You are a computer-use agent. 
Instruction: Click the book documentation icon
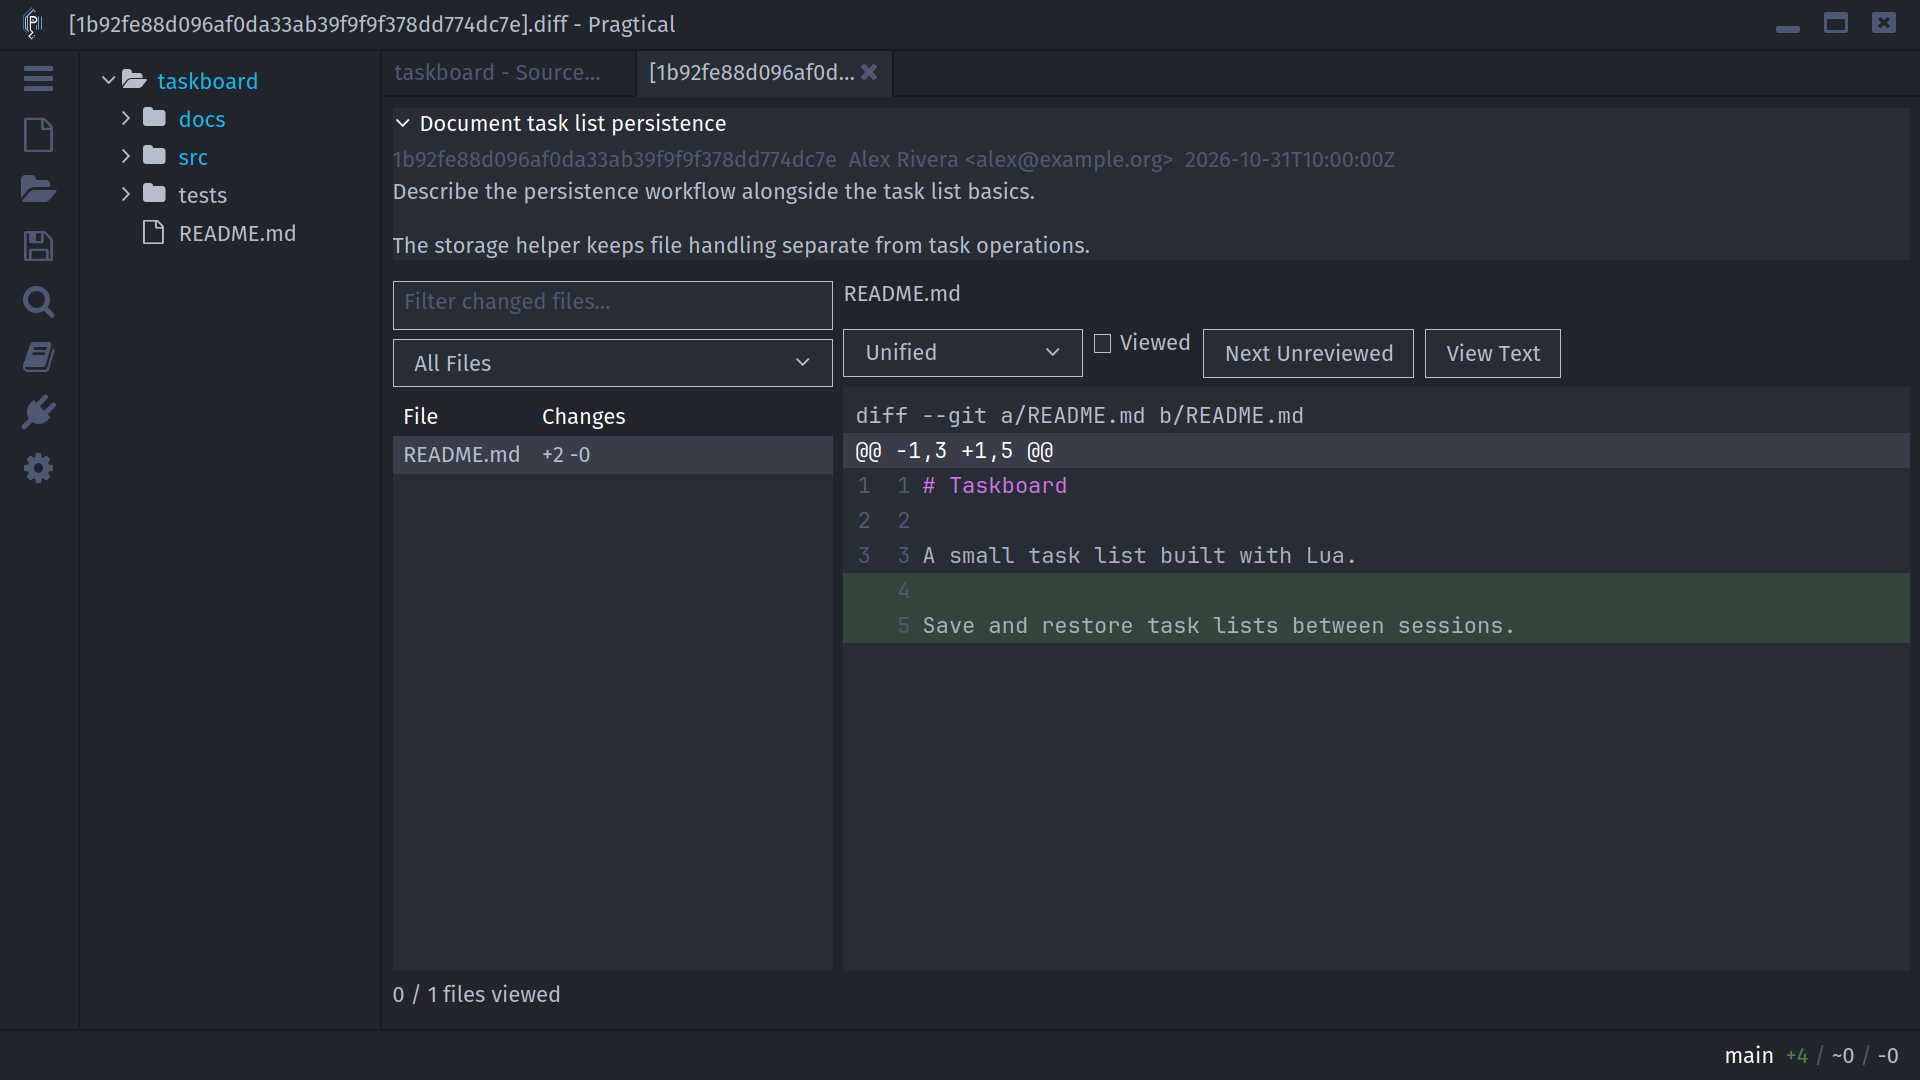(x=38, y=357)
